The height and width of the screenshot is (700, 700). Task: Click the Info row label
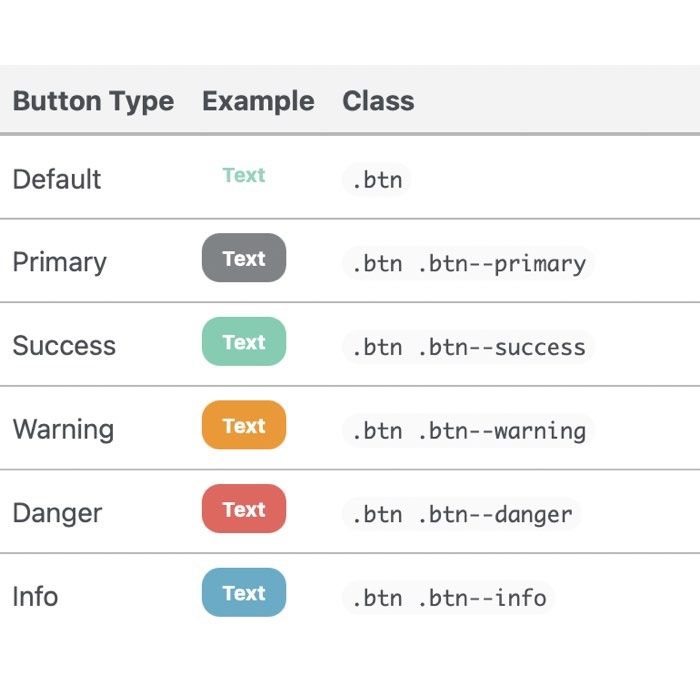pos(35,596)
